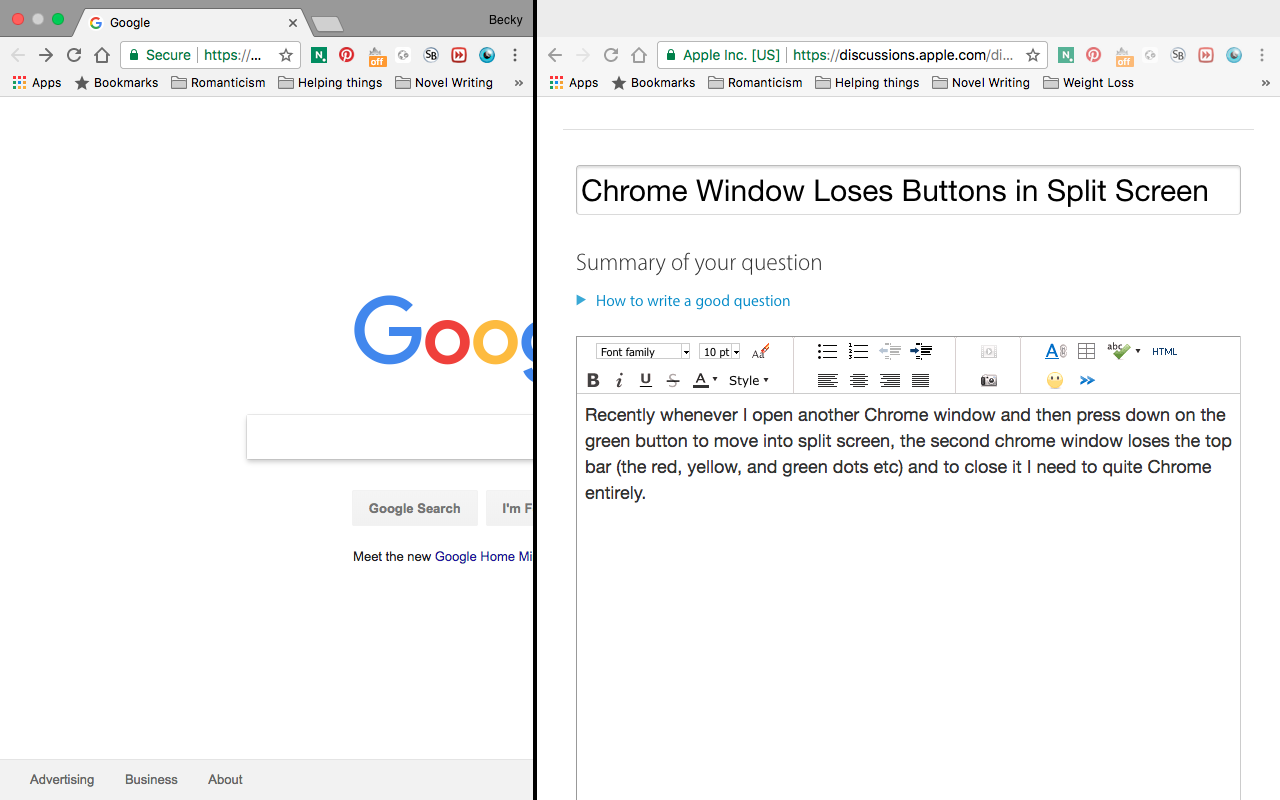Viewport: 1280px width, 800px height.
Task: Expand editor toolbar with the double arrow
Action: (1087, 380)
